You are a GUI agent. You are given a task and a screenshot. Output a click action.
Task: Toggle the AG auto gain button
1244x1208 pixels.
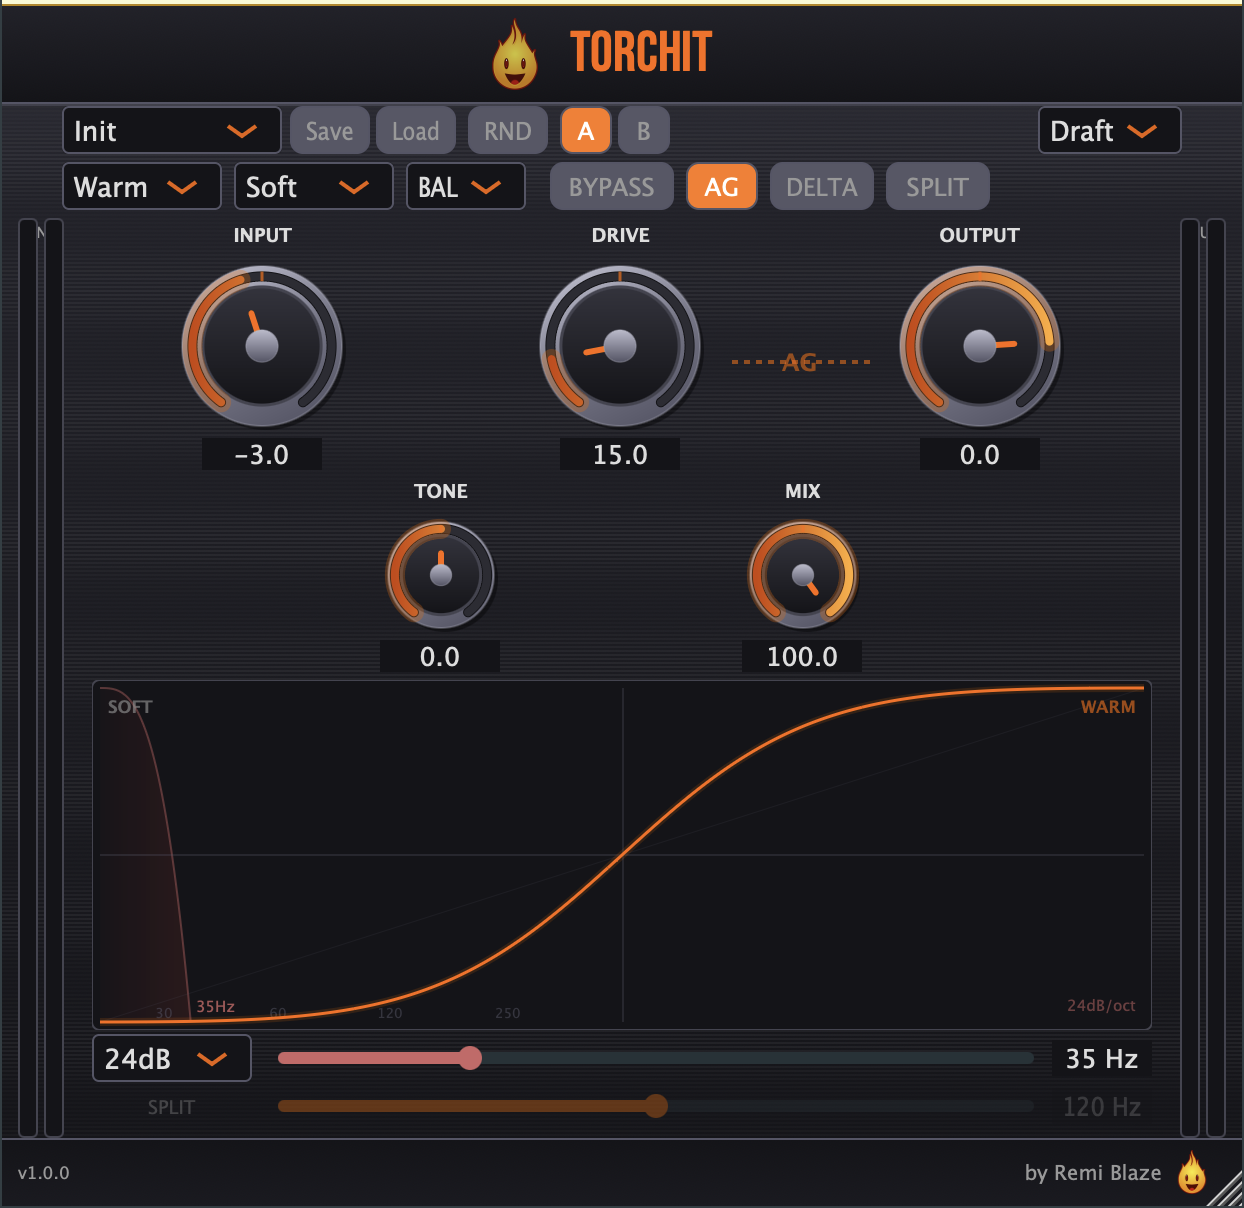point(722,187)
